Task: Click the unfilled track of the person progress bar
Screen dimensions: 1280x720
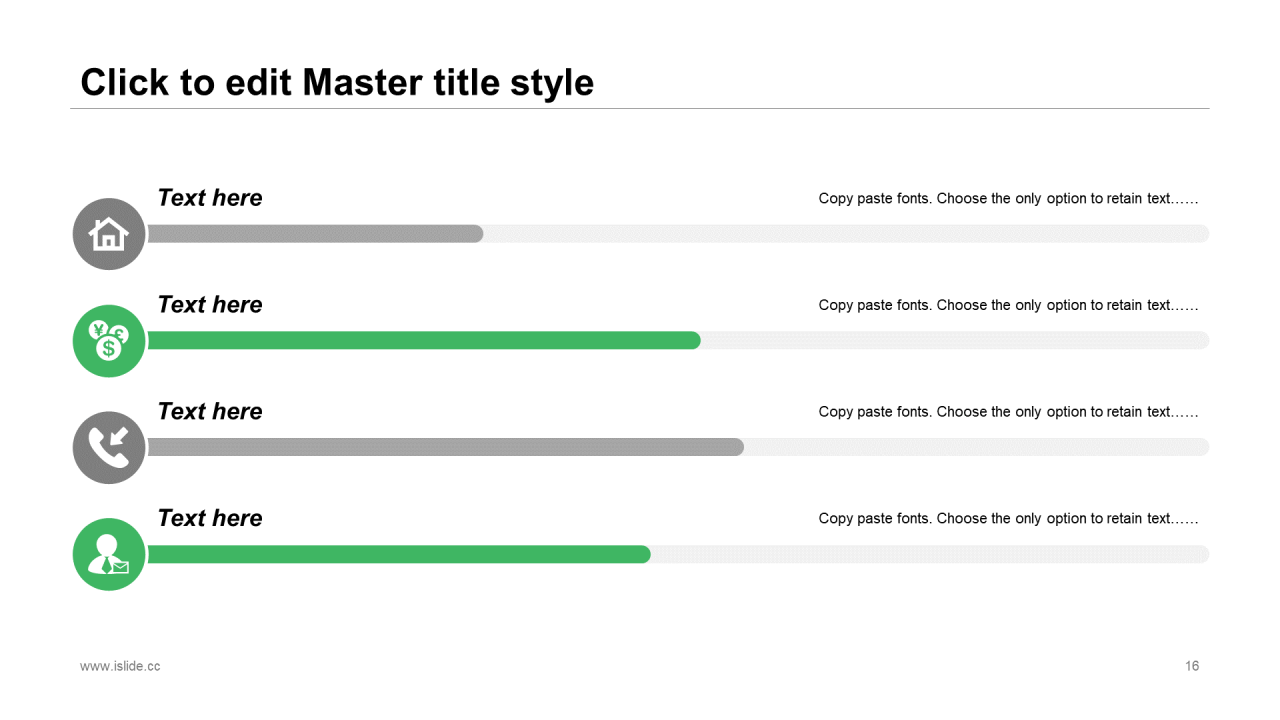Action: (930, 554)
